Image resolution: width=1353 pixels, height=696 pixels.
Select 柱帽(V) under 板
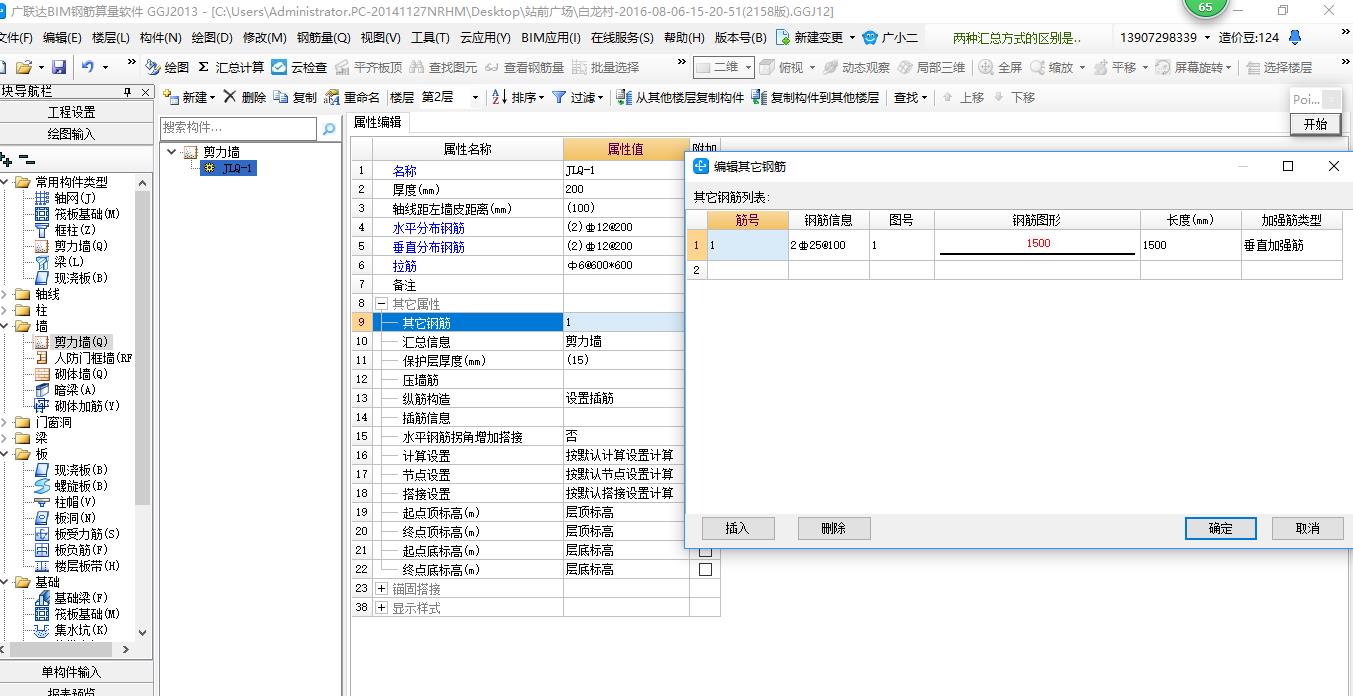point(66,502)
